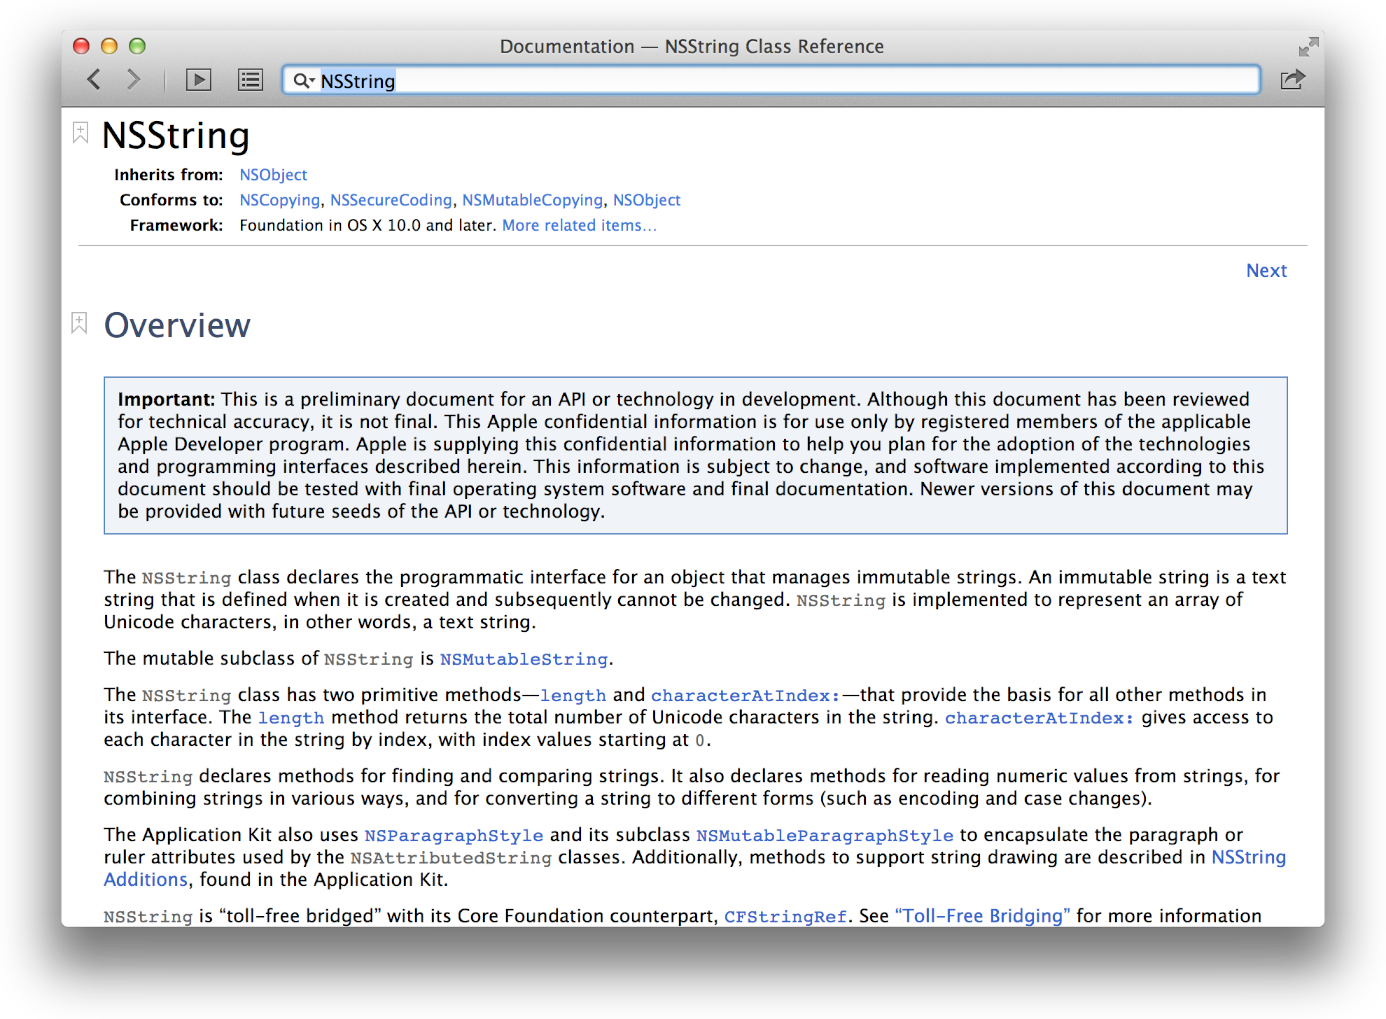The width and height of the screenshot is (1386, 1019).
Task: Click the 'Overview' section heading text
Action: (x=177, y=325)
